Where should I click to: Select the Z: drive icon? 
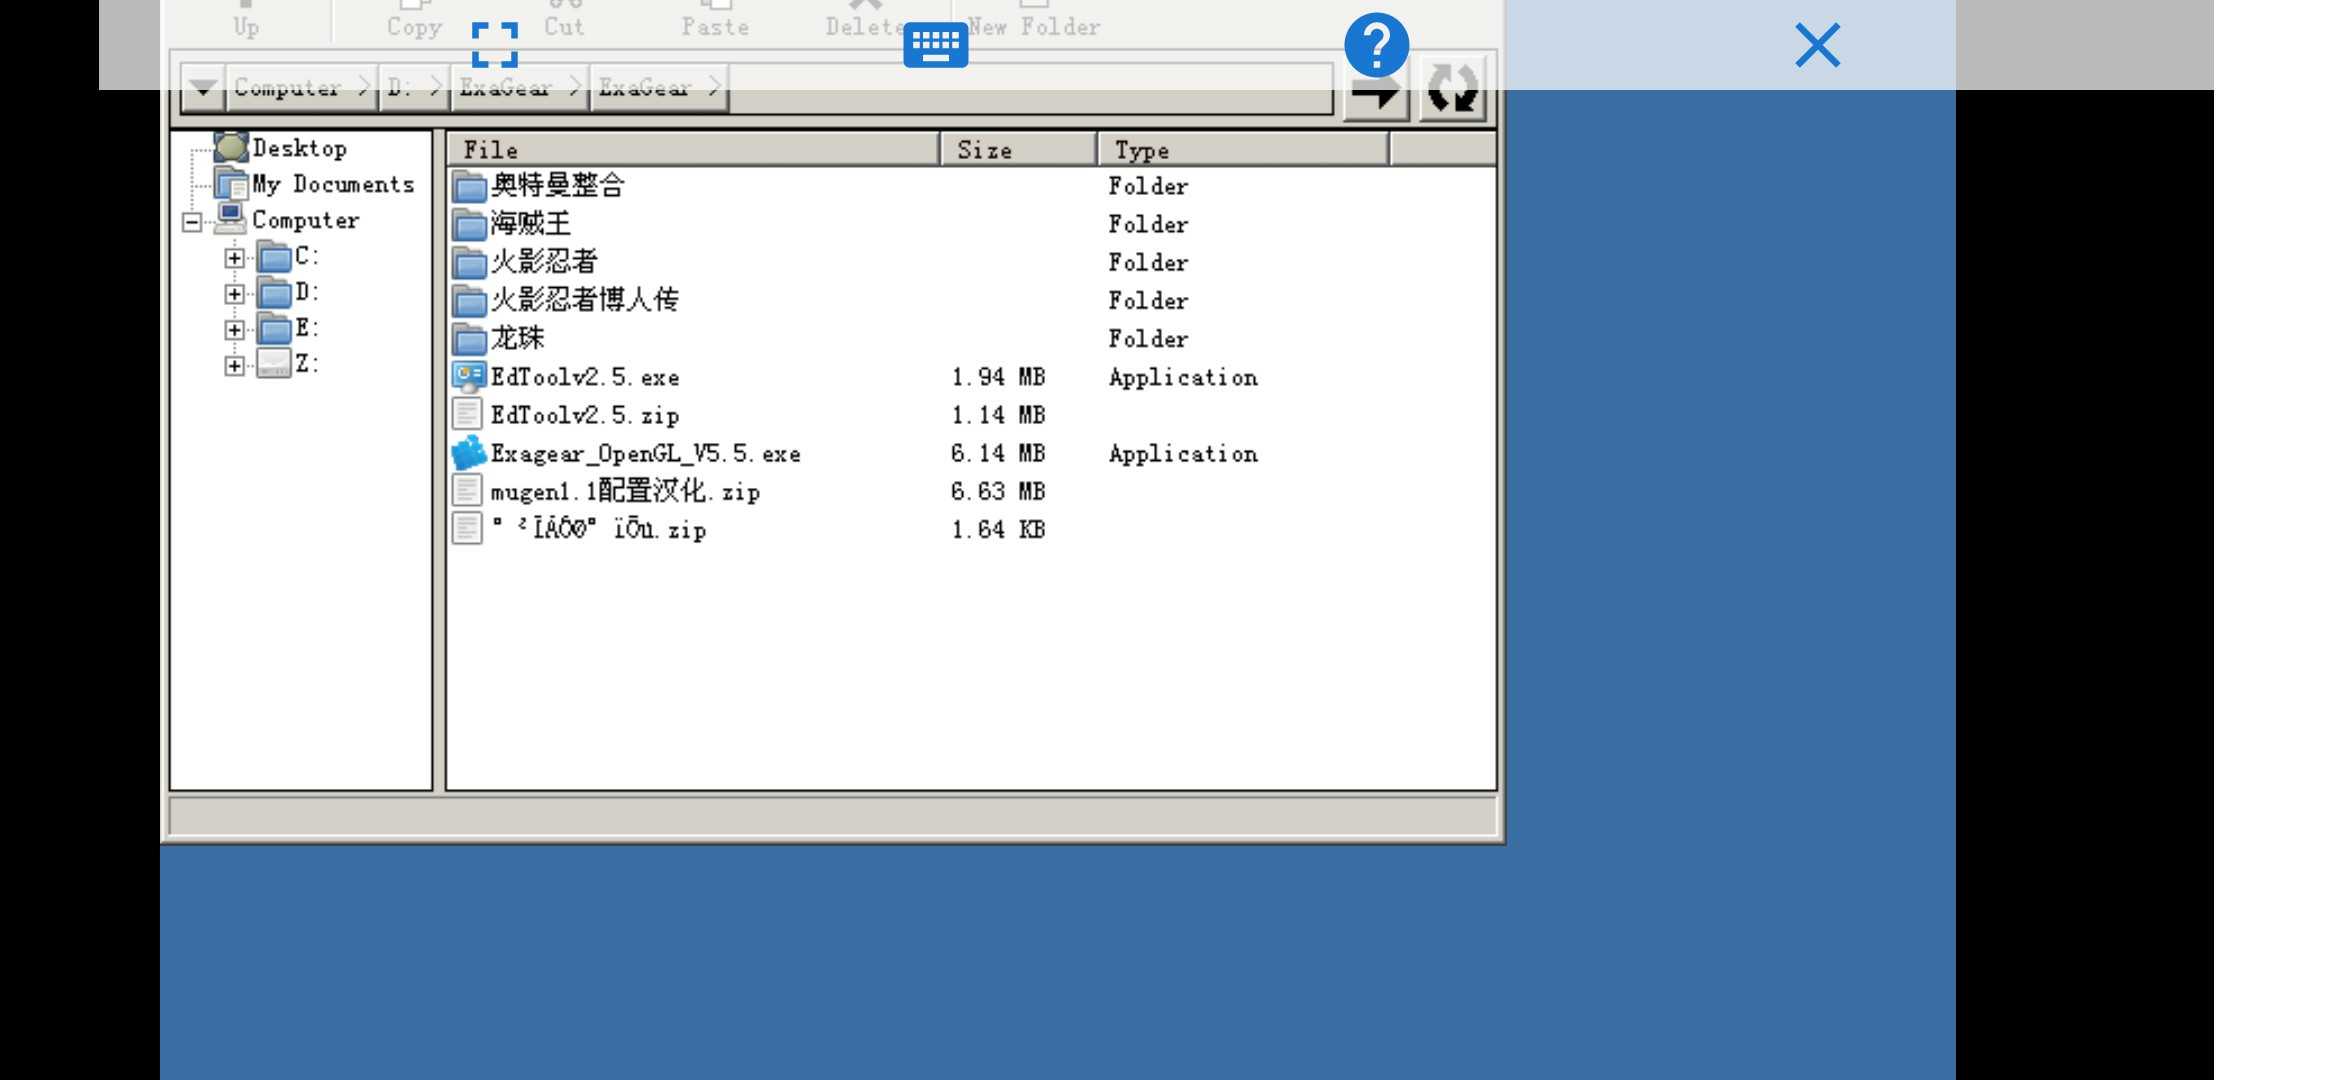(274, 364)
